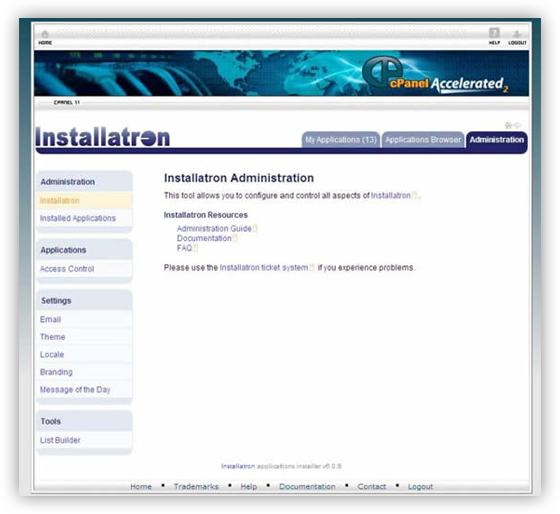This screenshot has width=560, height=514.
Task: Click Trademarks in the footer links
Action: pyautogui.click(x=196, y=486)
